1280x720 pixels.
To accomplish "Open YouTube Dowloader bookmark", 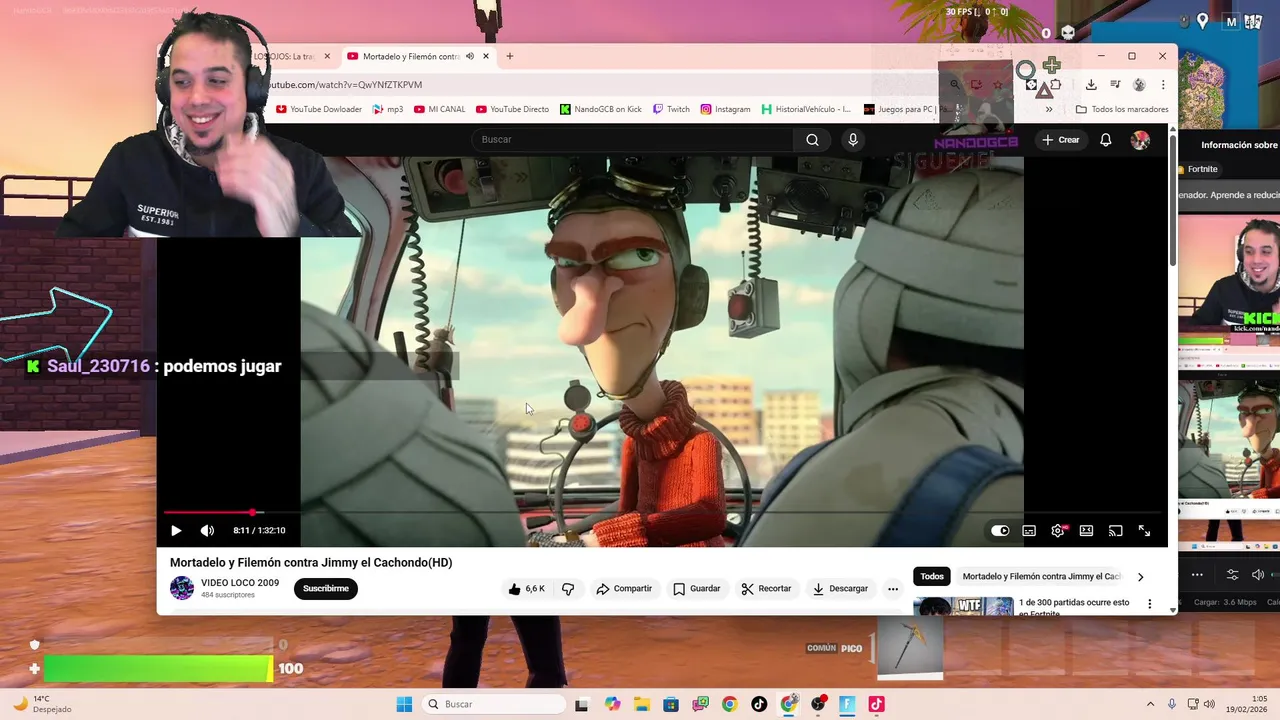I will coord(319,109).
